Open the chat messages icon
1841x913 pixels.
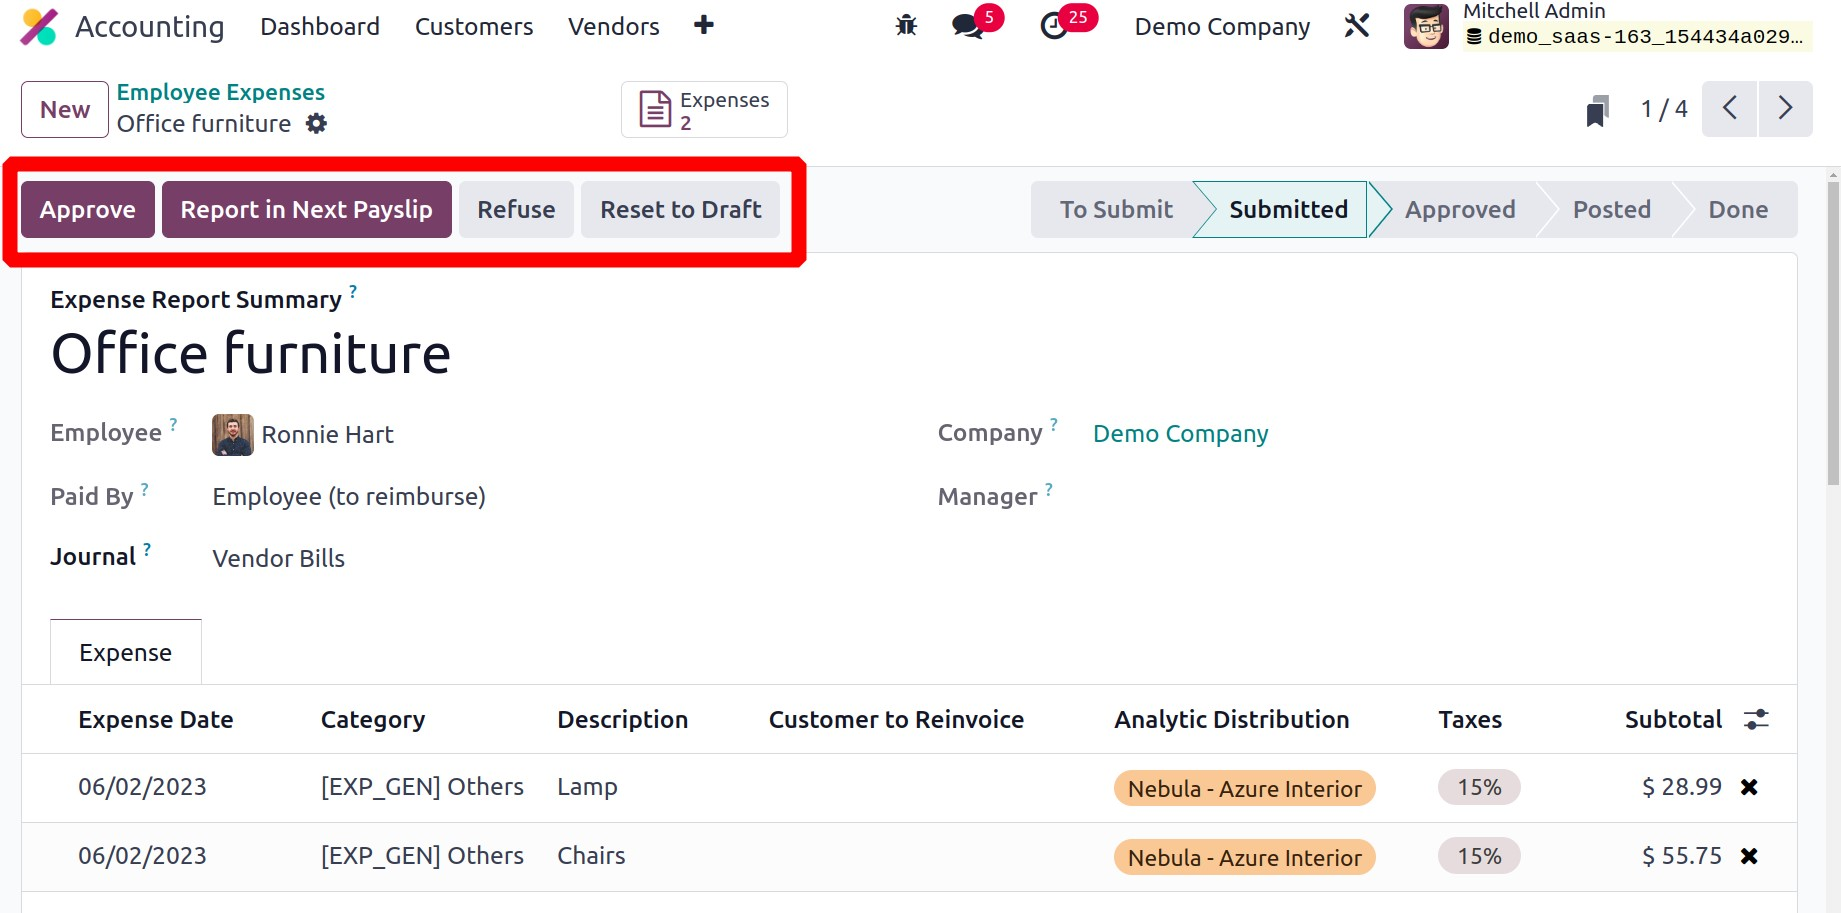coord(967,26)
